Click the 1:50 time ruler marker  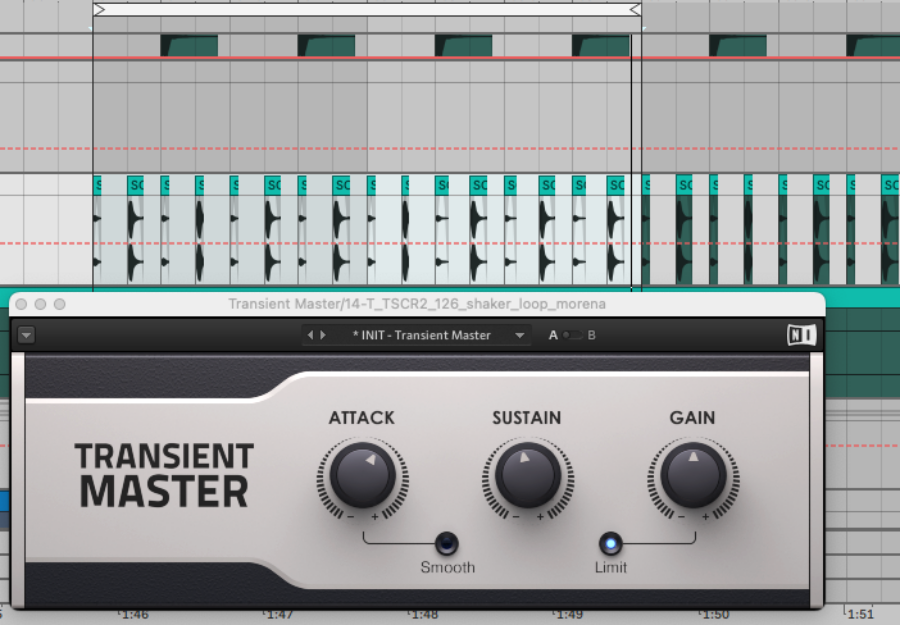coord(714,615)
